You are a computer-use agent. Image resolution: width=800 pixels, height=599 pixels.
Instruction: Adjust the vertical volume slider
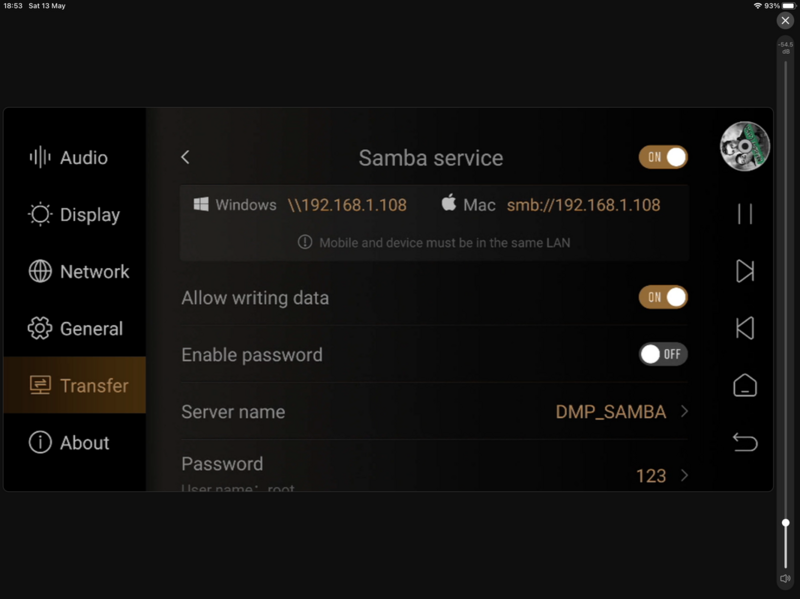click(786, 522)
